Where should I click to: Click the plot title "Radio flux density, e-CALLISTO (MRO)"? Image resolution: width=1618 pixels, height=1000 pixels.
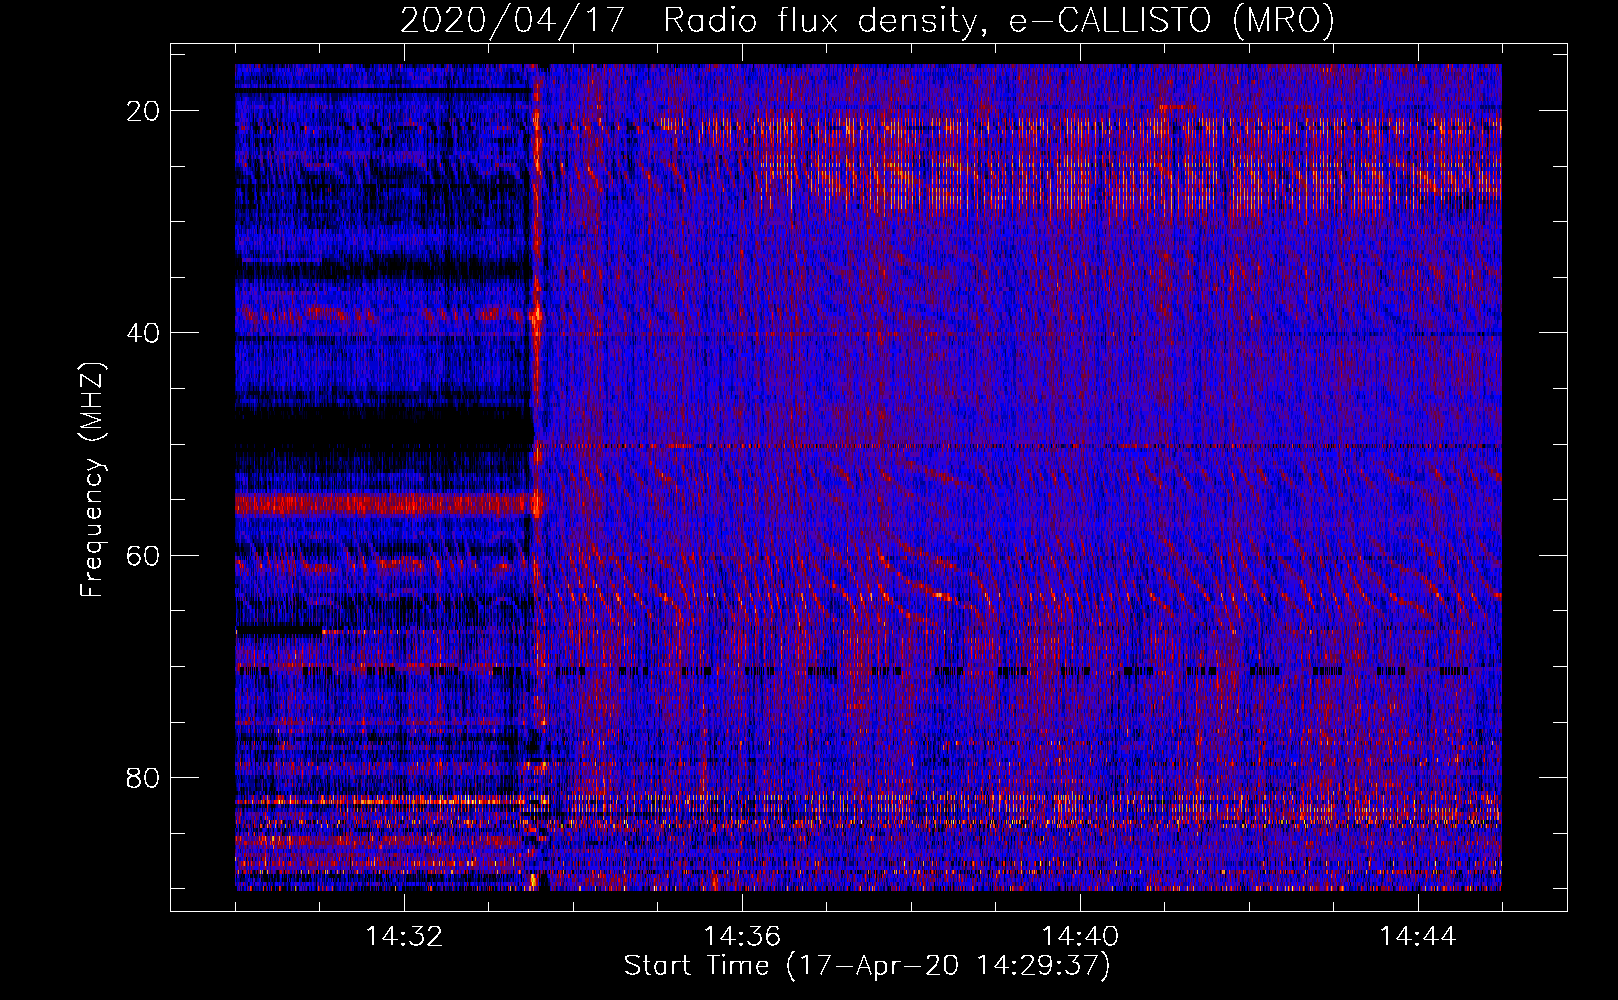tap(999, 20)
